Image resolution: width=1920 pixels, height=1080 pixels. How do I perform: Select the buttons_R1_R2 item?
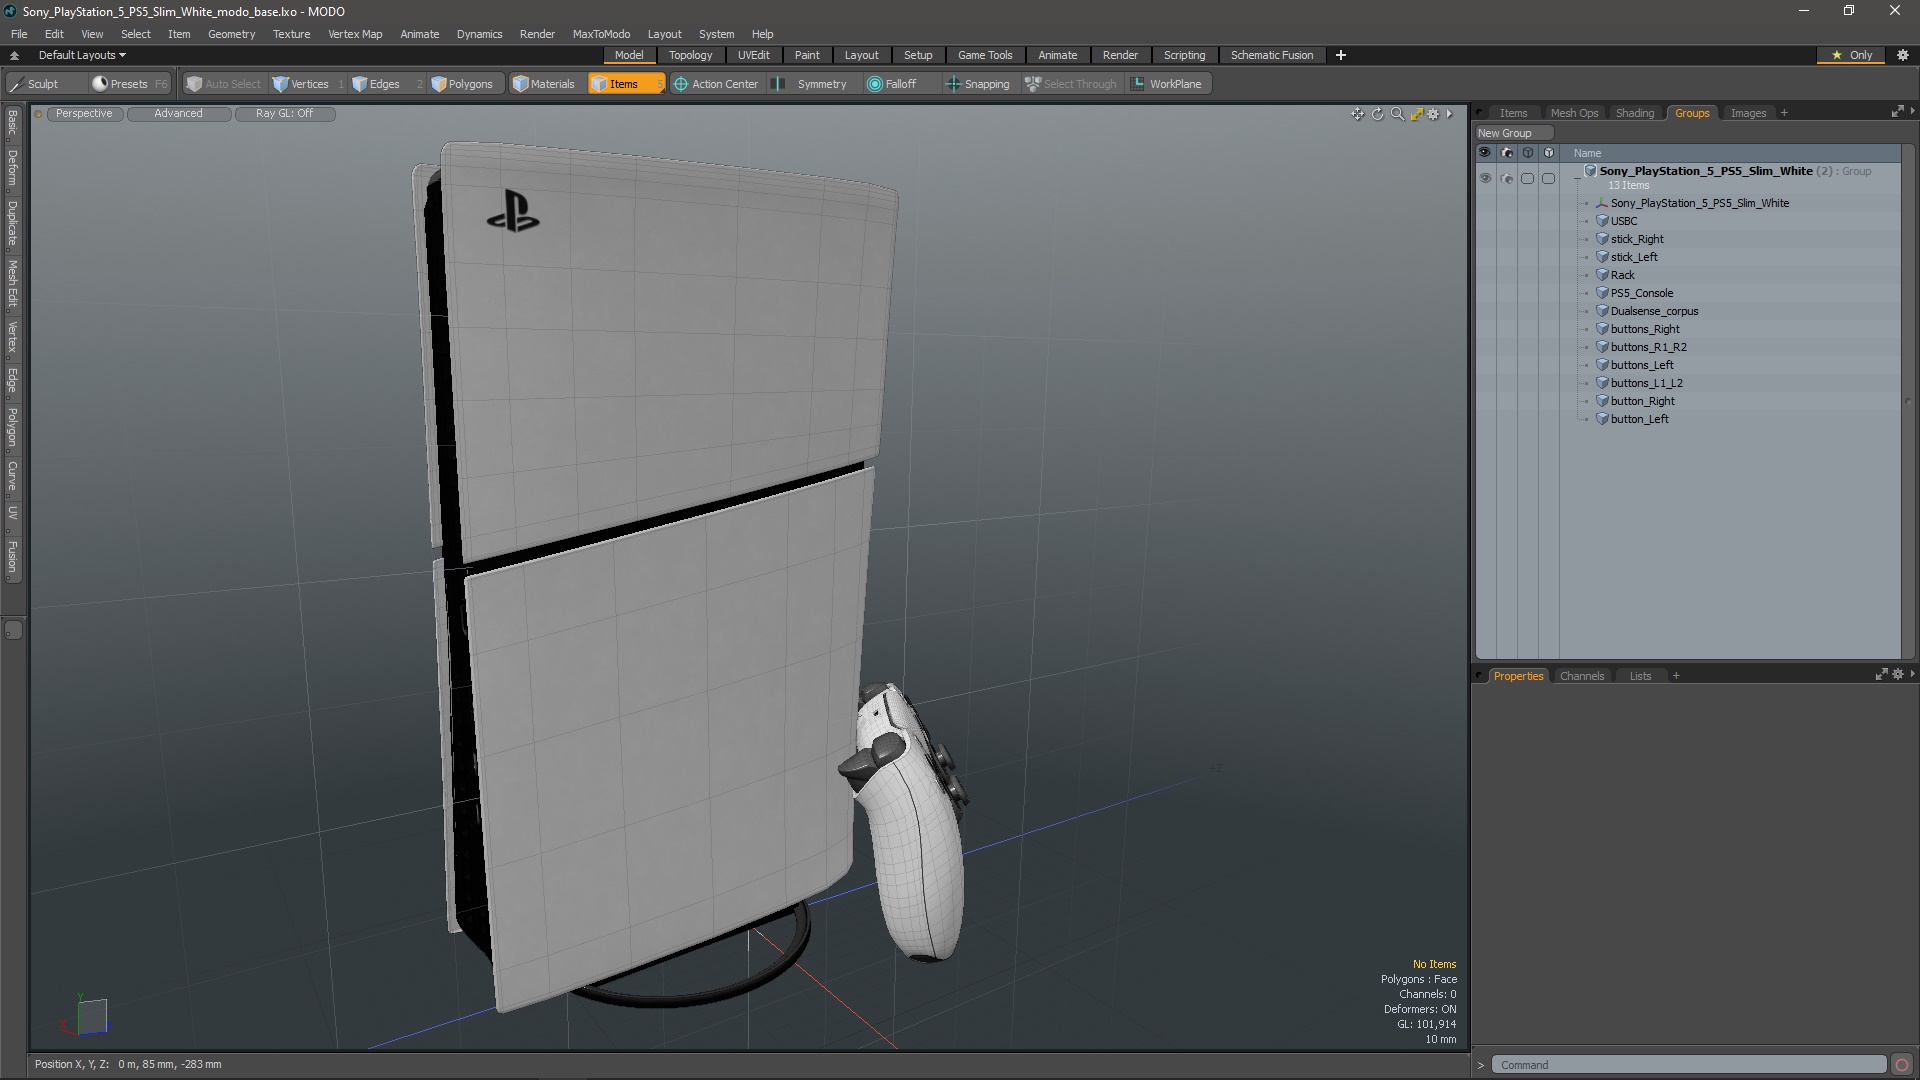coord(1648,347)
